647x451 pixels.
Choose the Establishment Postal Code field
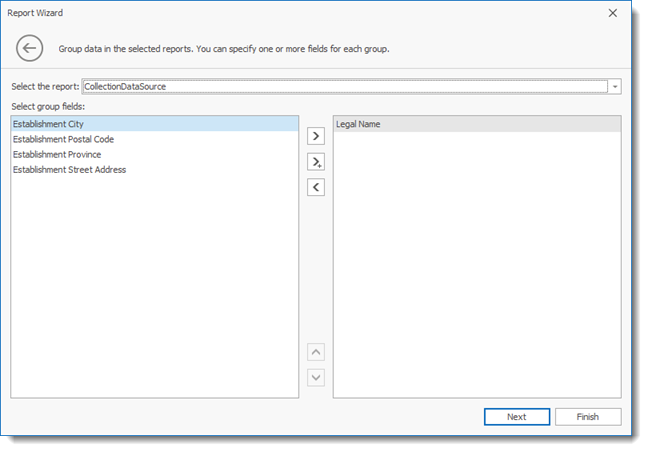tap(63, 140)
